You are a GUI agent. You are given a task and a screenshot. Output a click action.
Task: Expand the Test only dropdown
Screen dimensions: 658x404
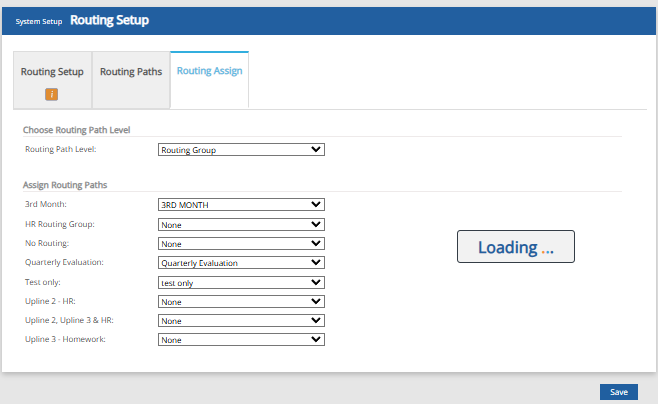(241, 282)
